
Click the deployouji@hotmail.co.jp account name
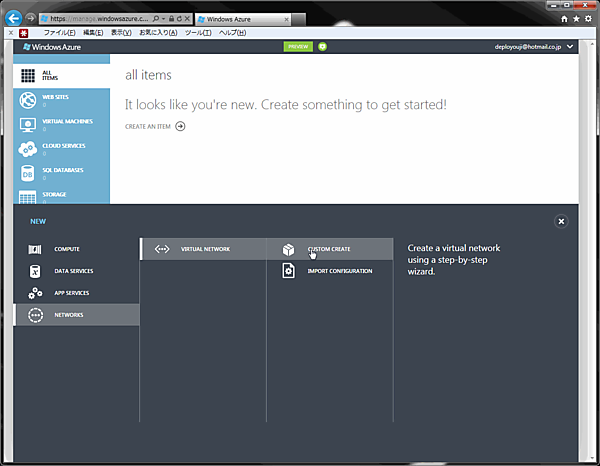pos(528,47)
